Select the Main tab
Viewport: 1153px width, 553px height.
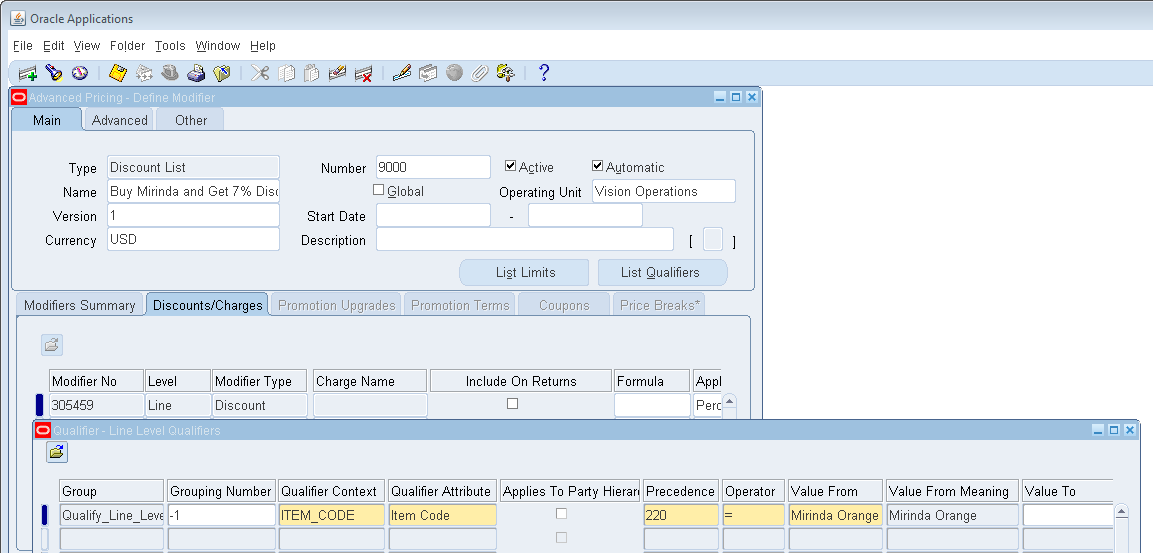(x=46, y=120)
